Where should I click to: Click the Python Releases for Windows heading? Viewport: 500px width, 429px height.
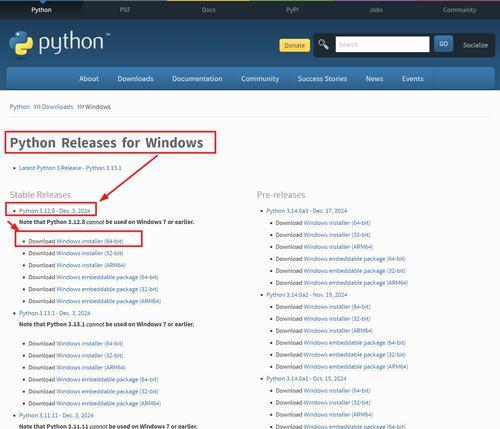click(107, 143)
